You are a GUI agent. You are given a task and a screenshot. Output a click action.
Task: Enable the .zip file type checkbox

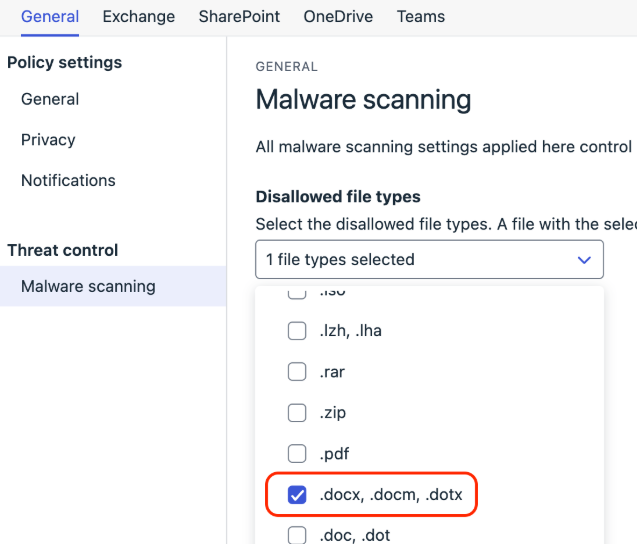(x=297, y=413)
